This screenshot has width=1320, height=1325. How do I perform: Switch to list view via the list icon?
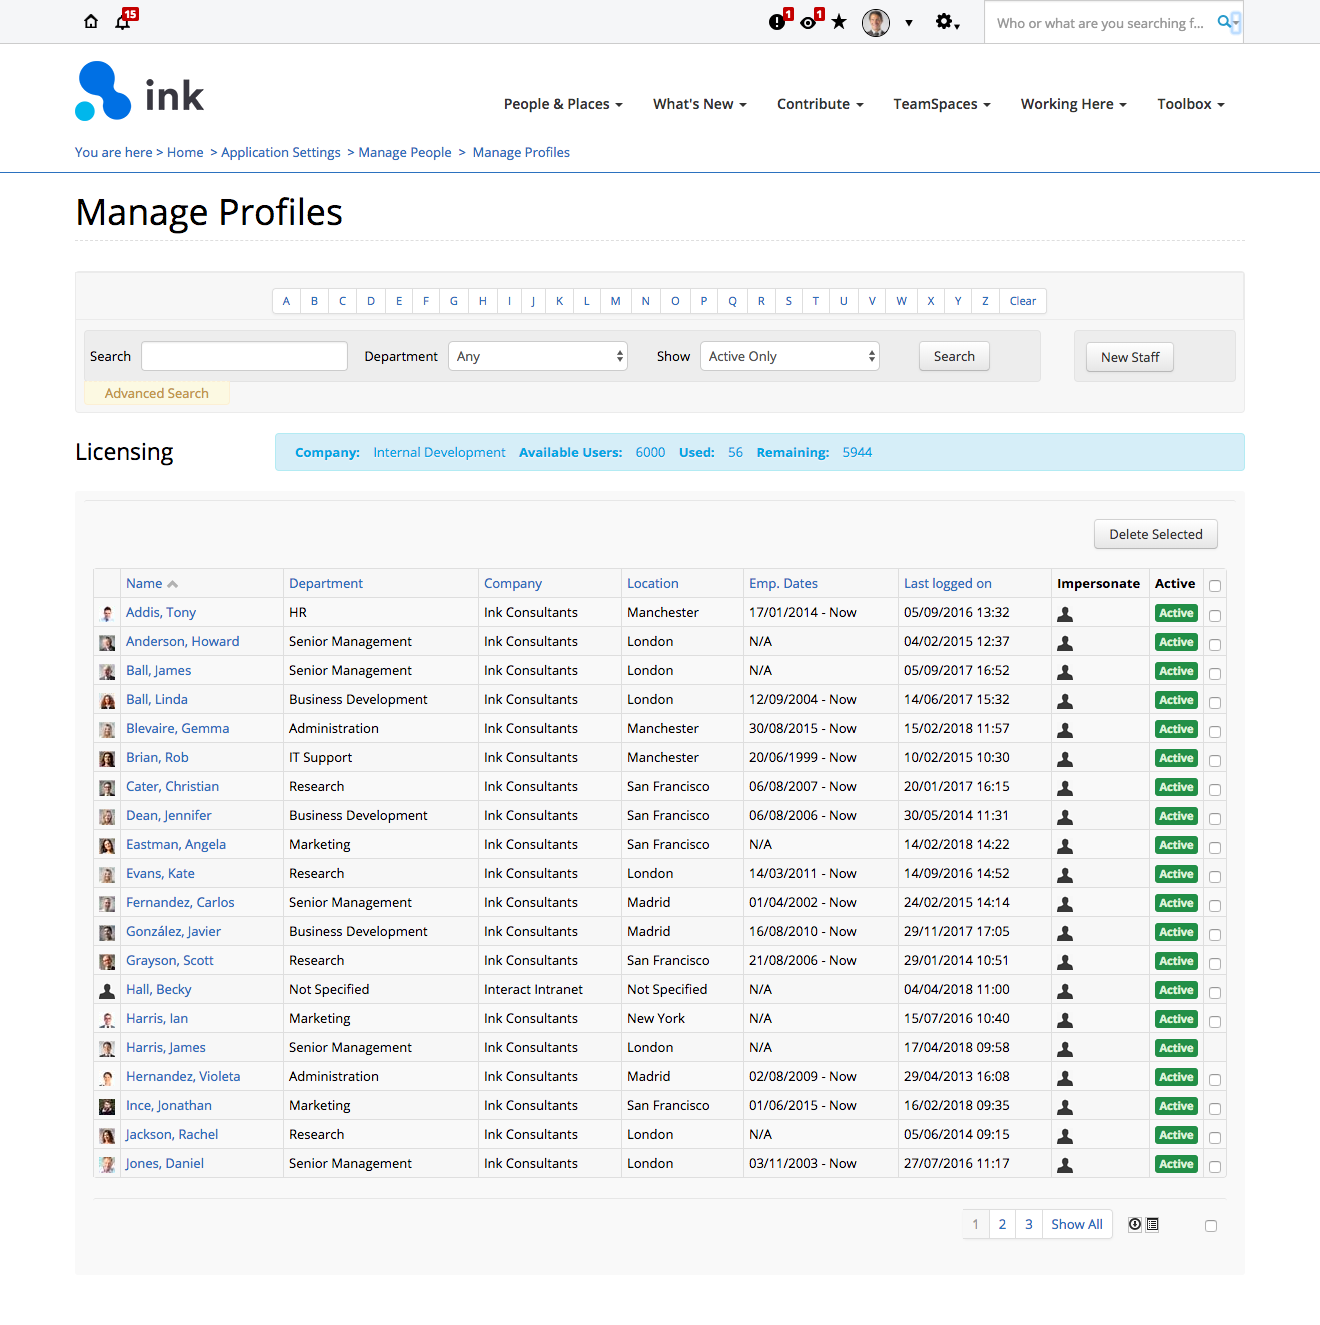(x=1153, y=1223)
